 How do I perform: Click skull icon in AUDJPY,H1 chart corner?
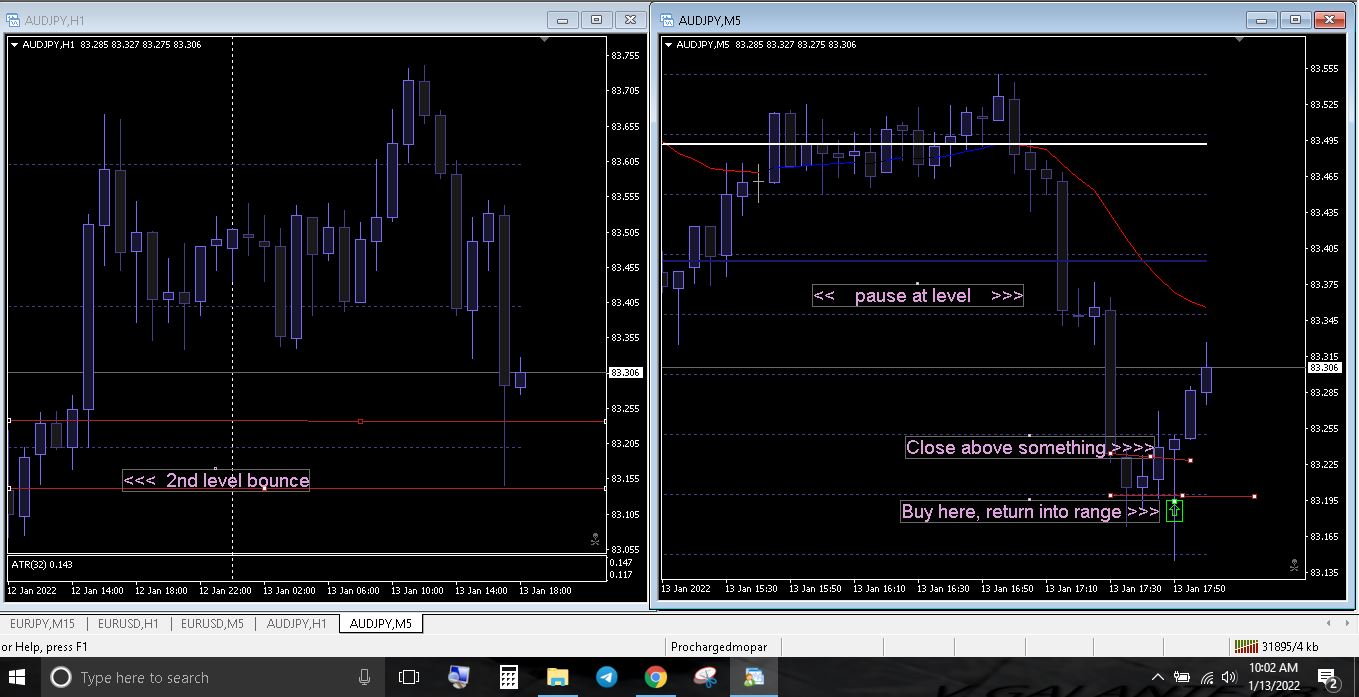tap(594, 540)
